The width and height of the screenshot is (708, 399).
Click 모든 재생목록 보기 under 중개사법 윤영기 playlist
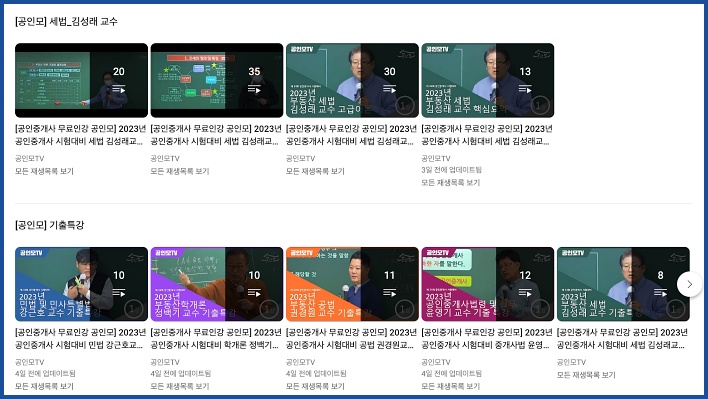tap(451, 386)
